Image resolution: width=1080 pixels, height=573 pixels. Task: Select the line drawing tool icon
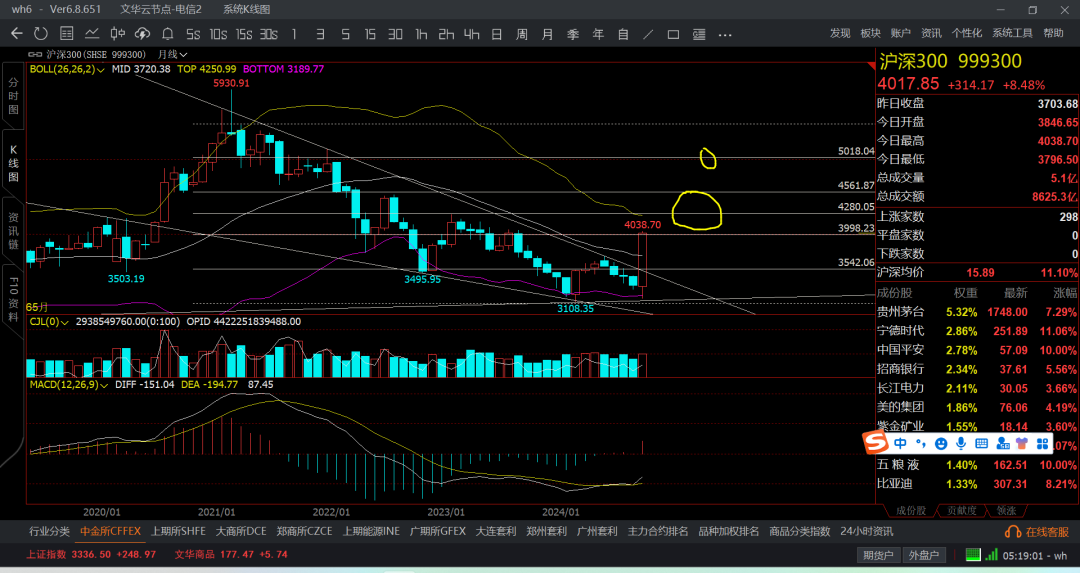(648, 34)
